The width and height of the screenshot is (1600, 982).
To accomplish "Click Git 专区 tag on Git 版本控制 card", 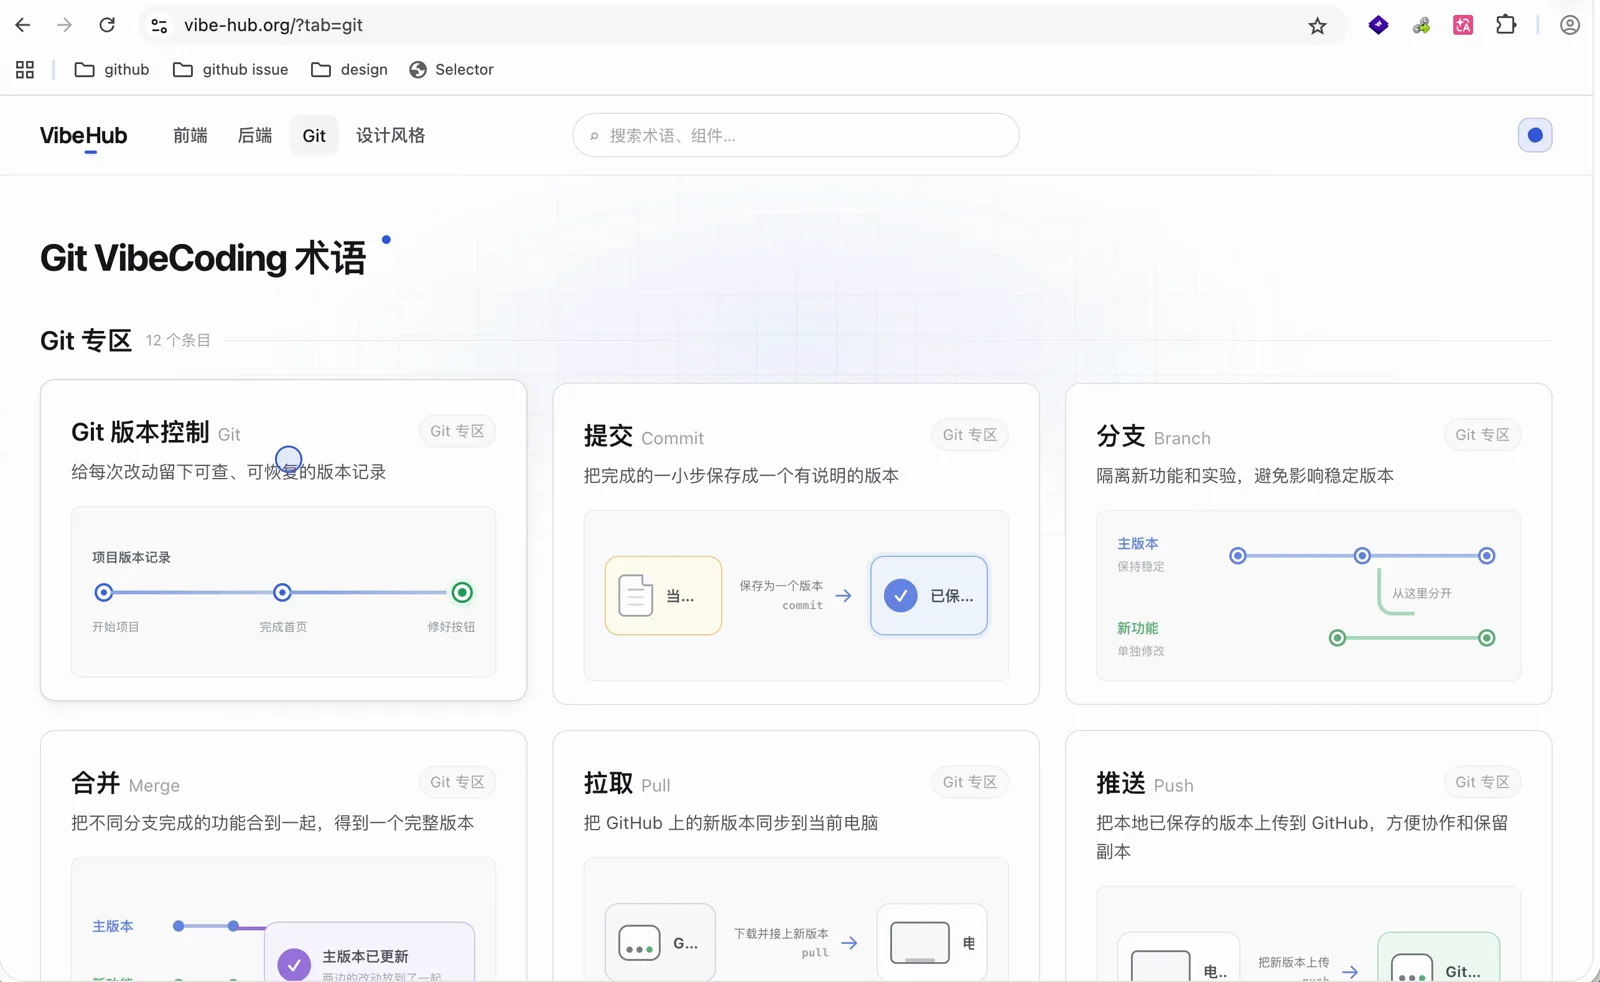I will (x=457, y=431).
